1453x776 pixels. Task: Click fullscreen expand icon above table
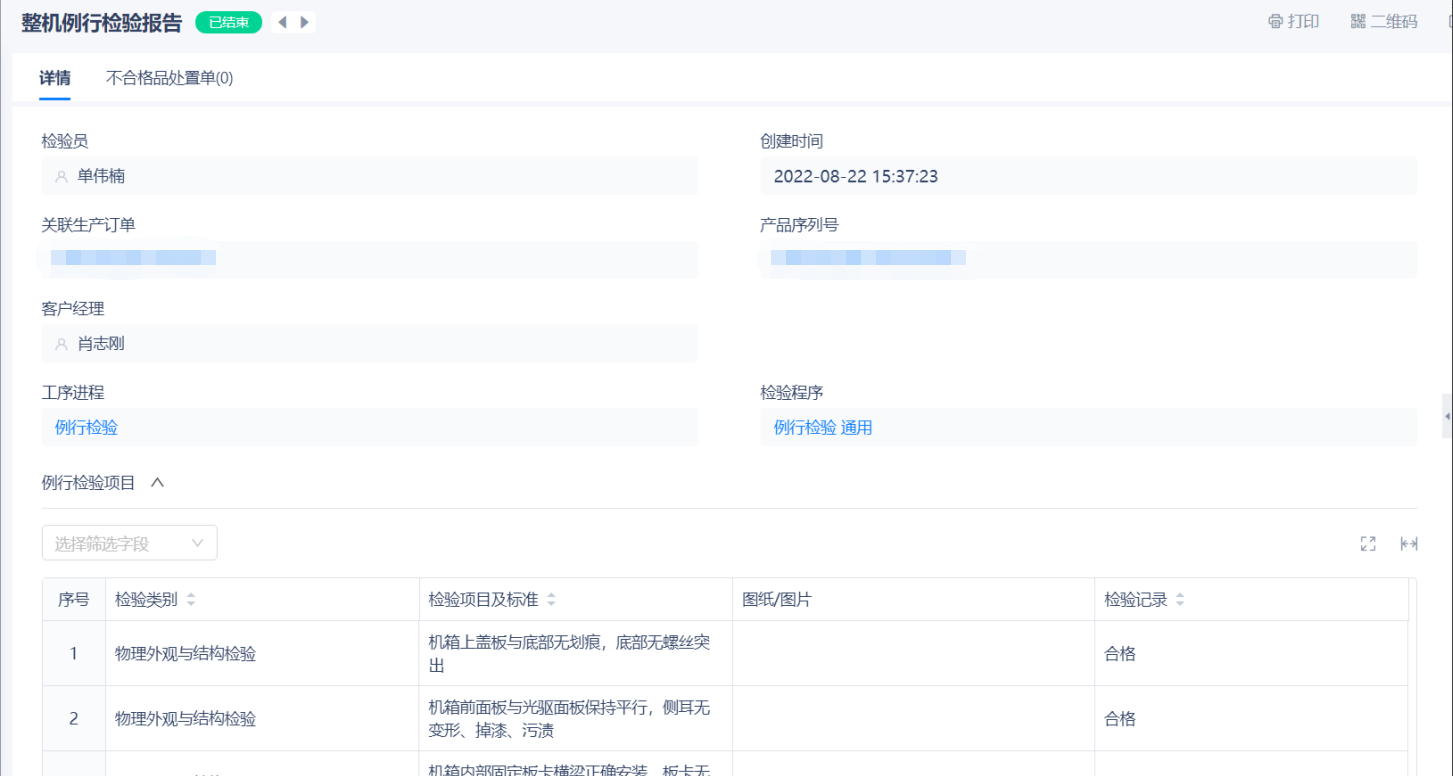[x=1368, y=543]
